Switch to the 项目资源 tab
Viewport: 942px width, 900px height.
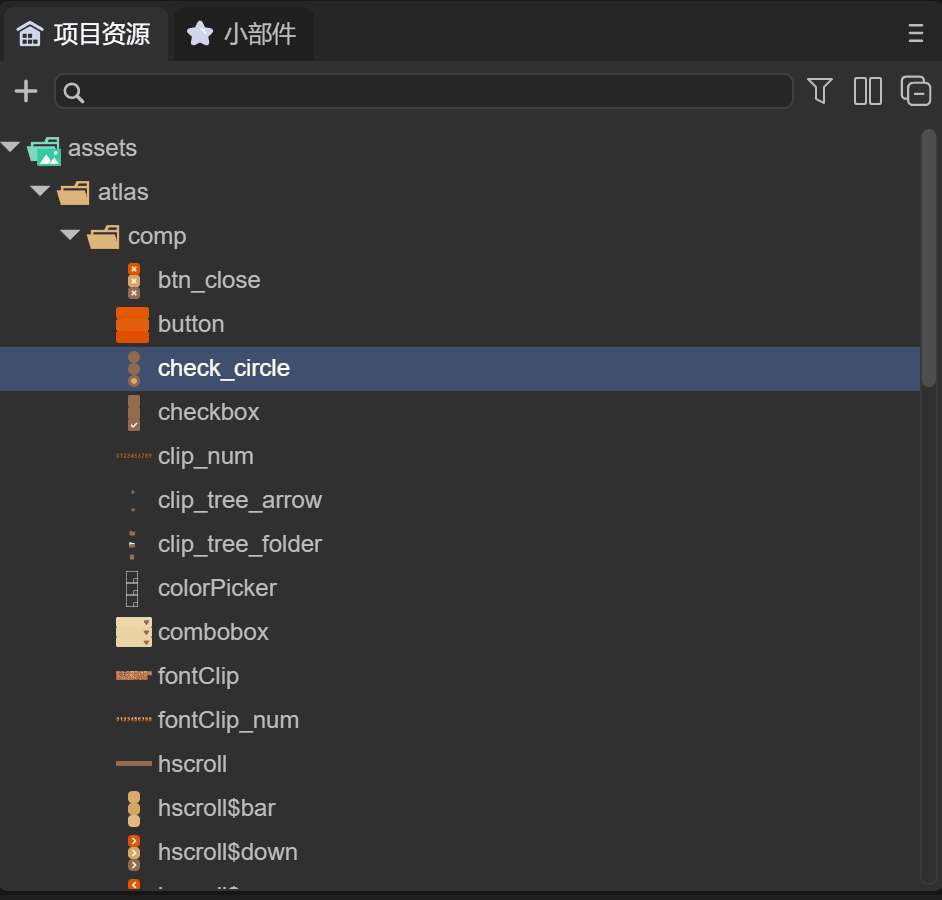tap(85, 34)
